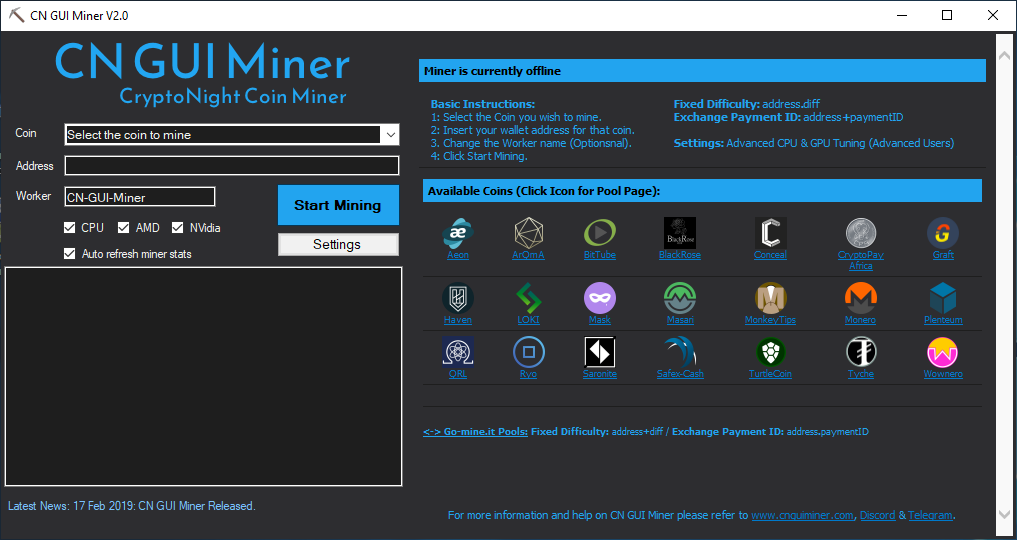Click the MonkeyTips coin icon

click(771, 298)
